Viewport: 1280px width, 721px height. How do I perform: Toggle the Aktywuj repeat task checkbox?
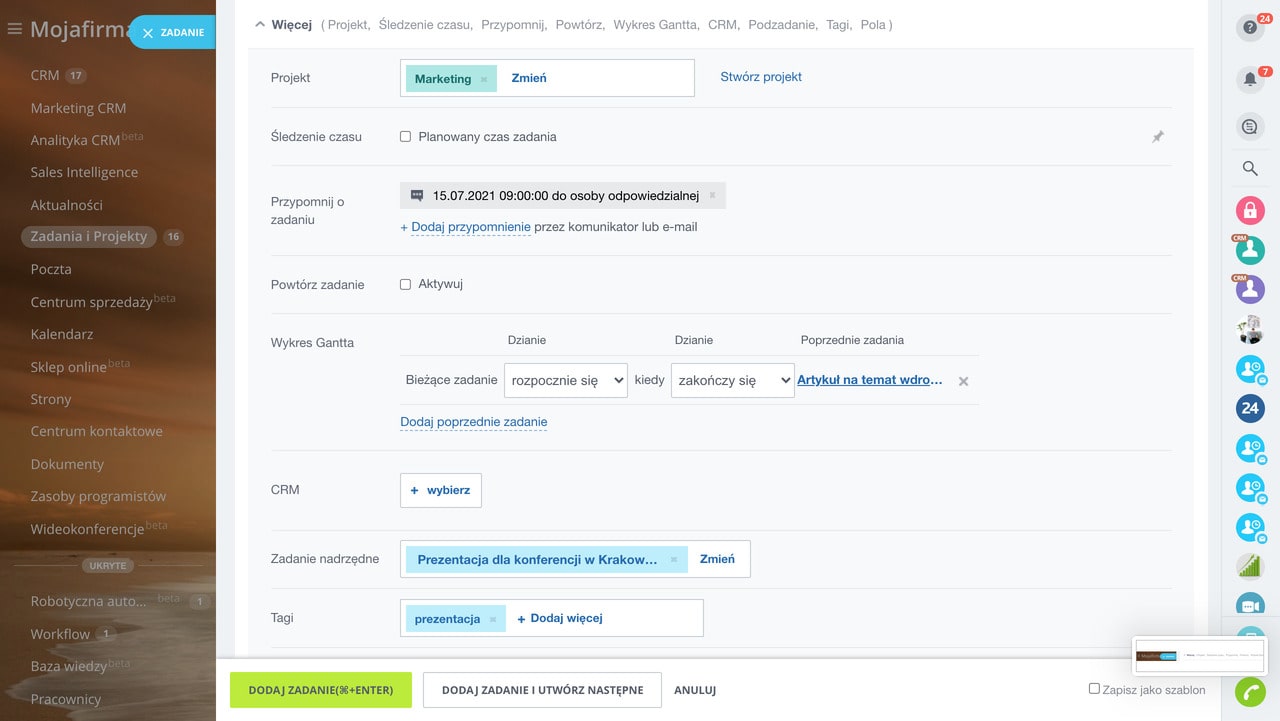point(406,284)
